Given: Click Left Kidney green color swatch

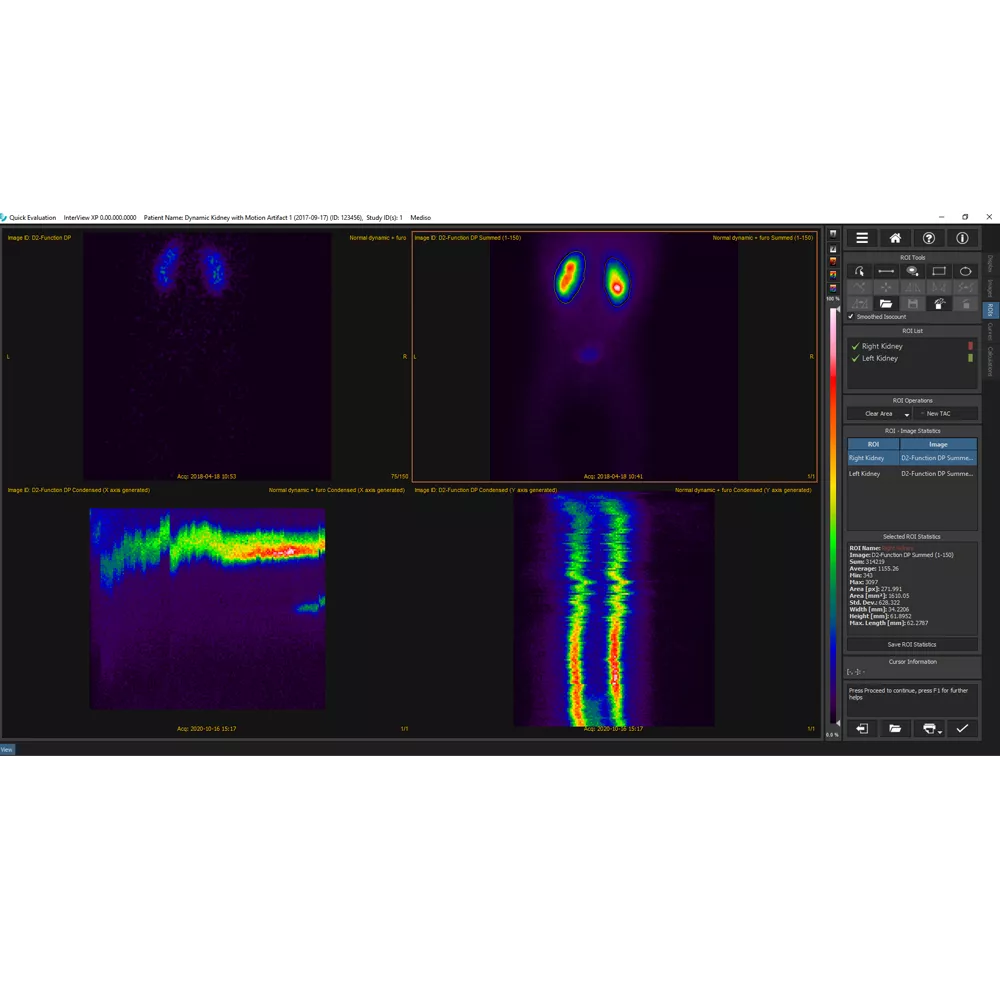Looking at the screenshot, I should (971, 358).
